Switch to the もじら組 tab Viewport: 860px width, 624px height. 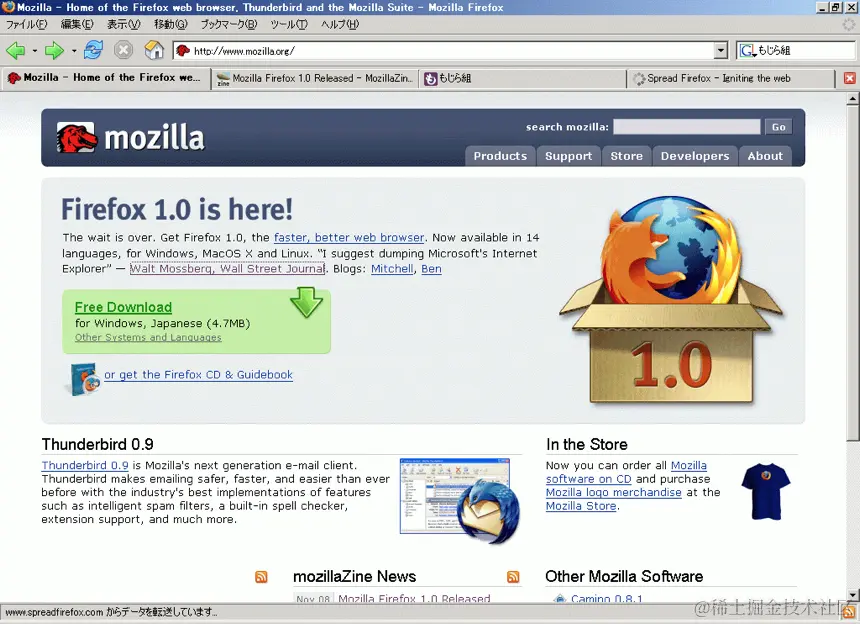pos(523,78)
